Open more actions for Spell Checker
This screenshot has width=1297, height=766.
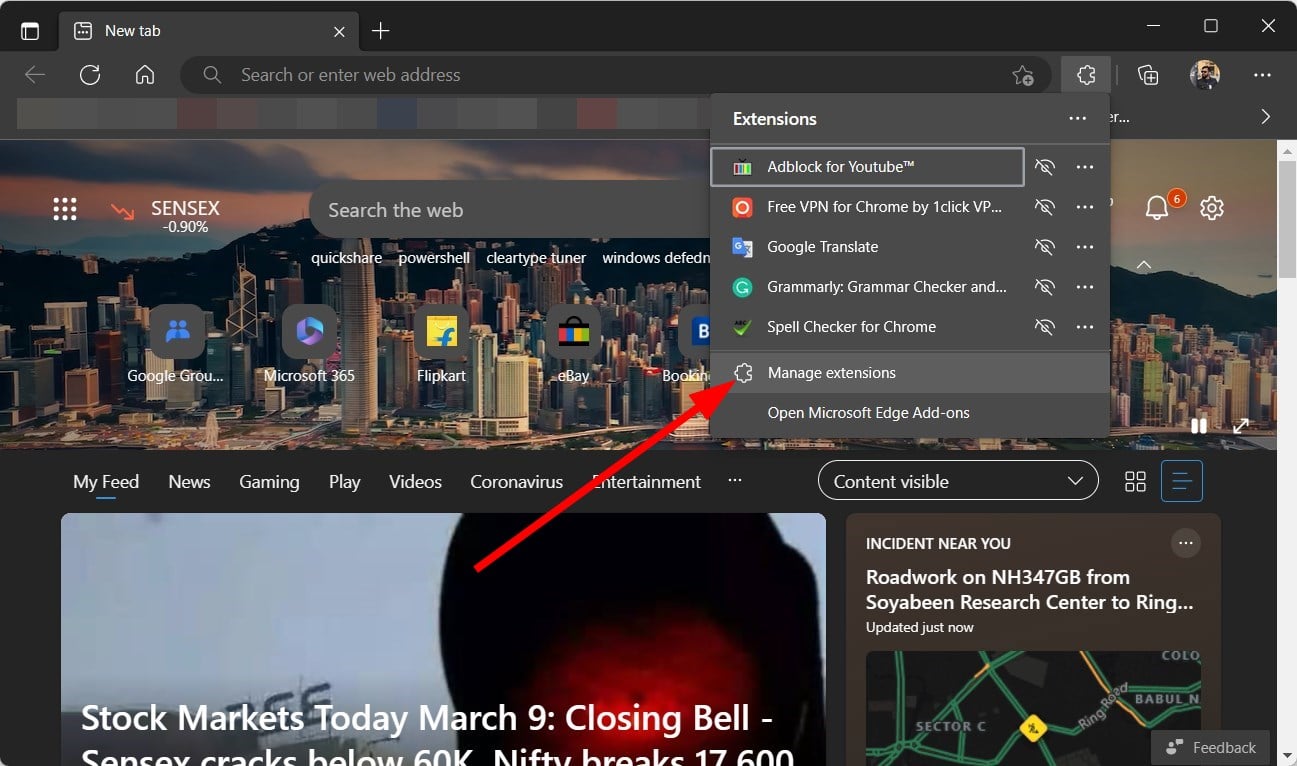pyautogui.click(x=1085, y=327)
